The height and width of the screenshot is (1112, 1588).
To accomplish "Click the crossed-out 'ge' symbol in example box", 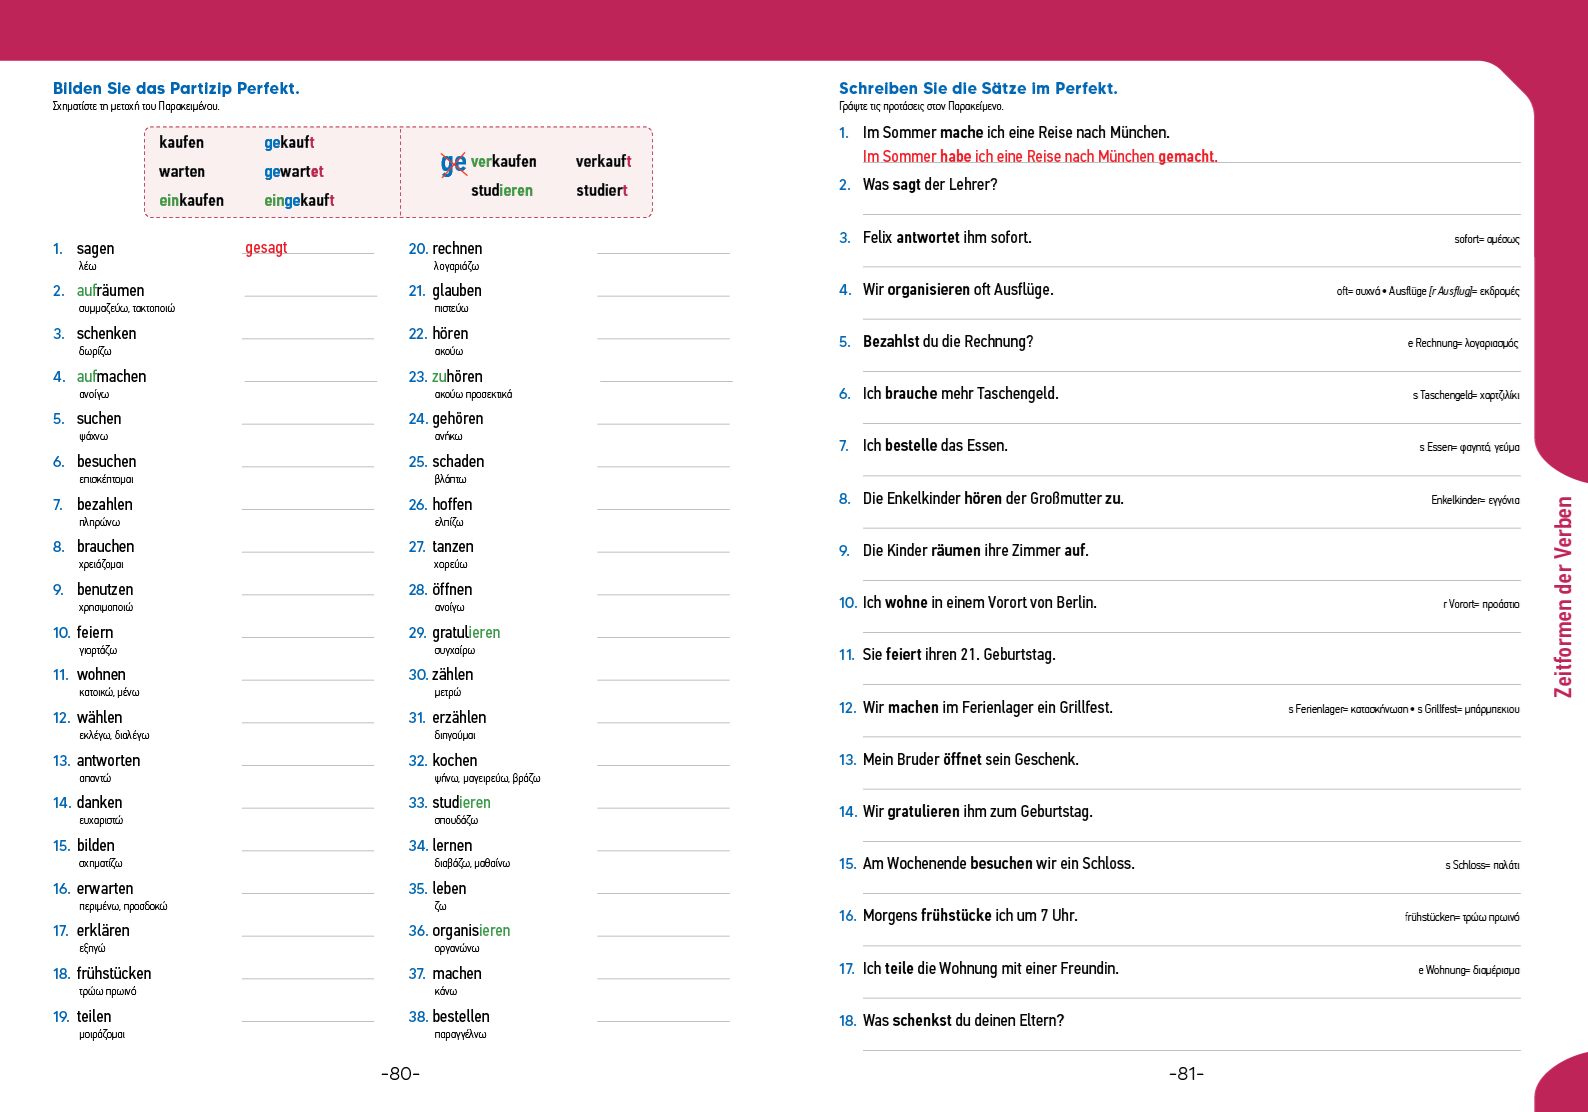I will [454, 164].
